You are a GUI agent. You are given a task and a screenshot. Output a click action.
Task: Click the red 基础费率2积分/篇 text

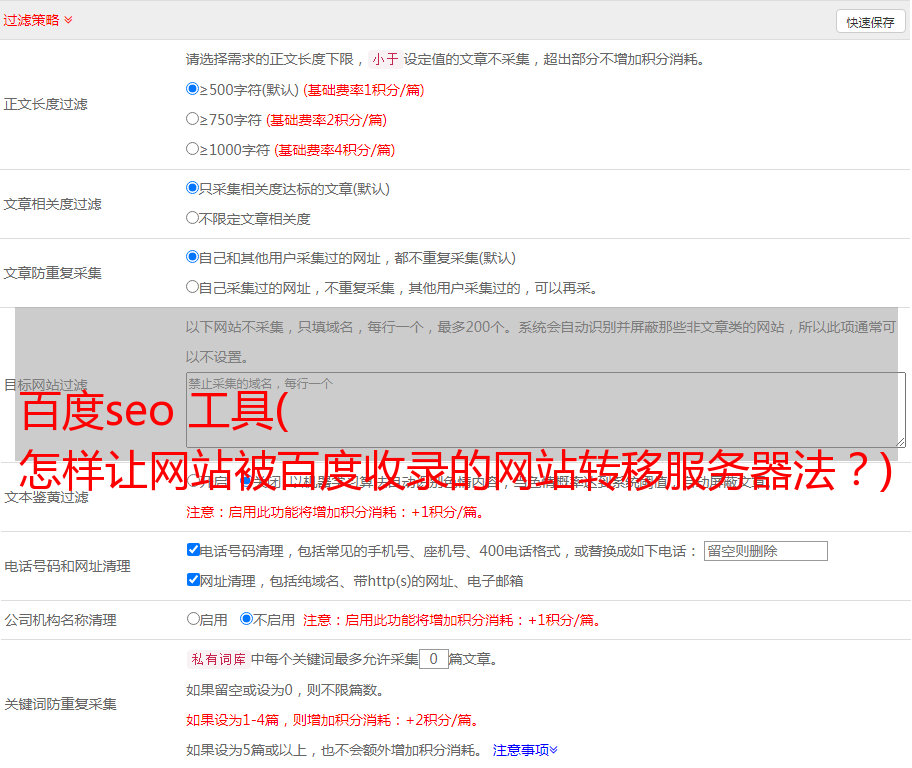point(326,120)
